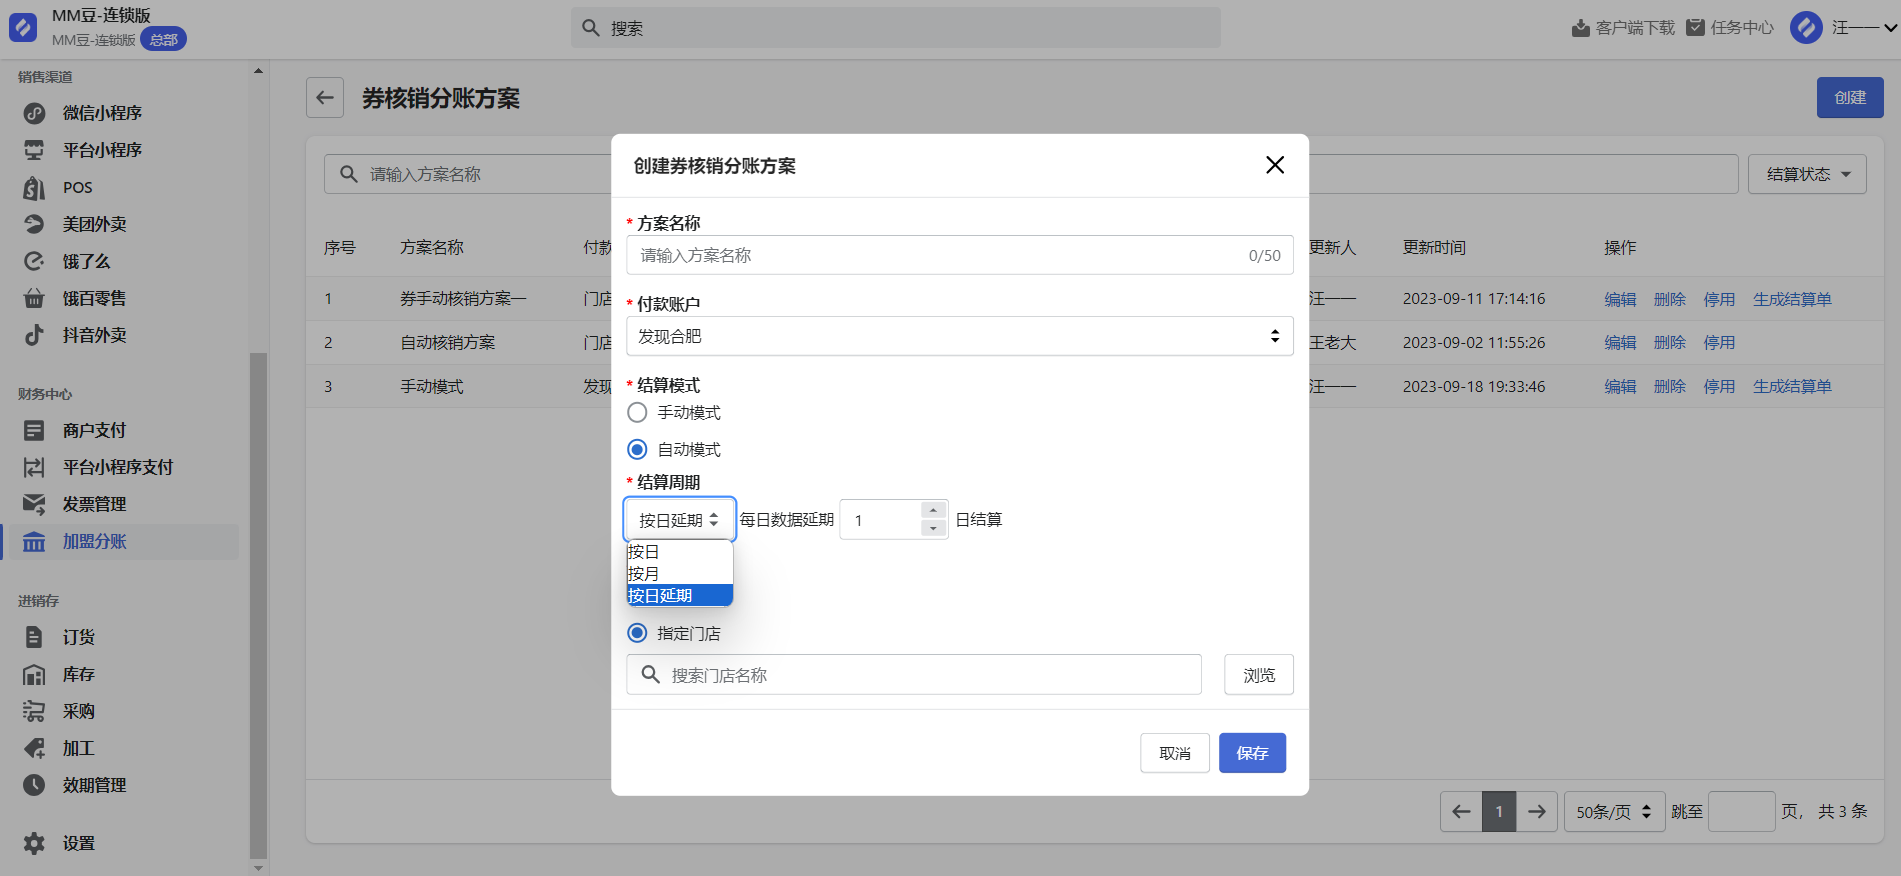Focus 搜索门店名称 input field

(914, 675)
